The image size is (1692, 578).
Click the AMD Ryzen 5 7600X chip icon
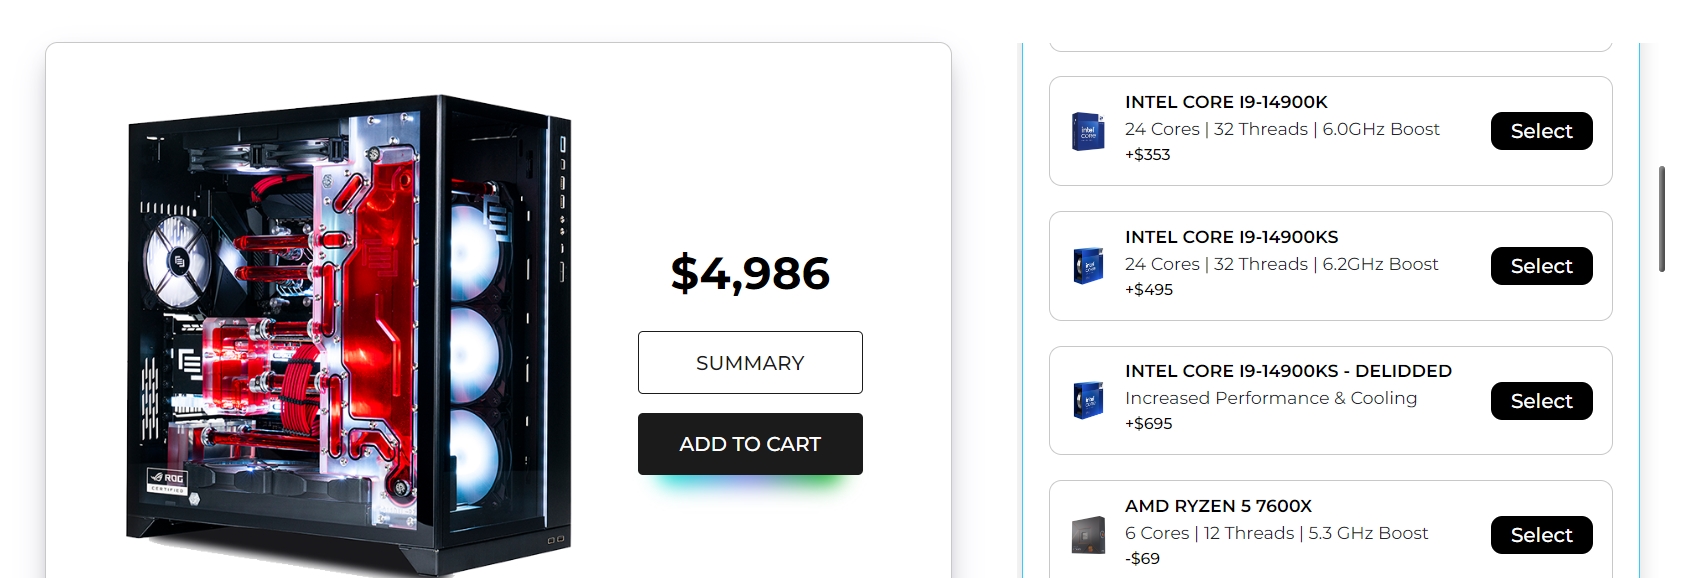click(x=1088, y=535)
